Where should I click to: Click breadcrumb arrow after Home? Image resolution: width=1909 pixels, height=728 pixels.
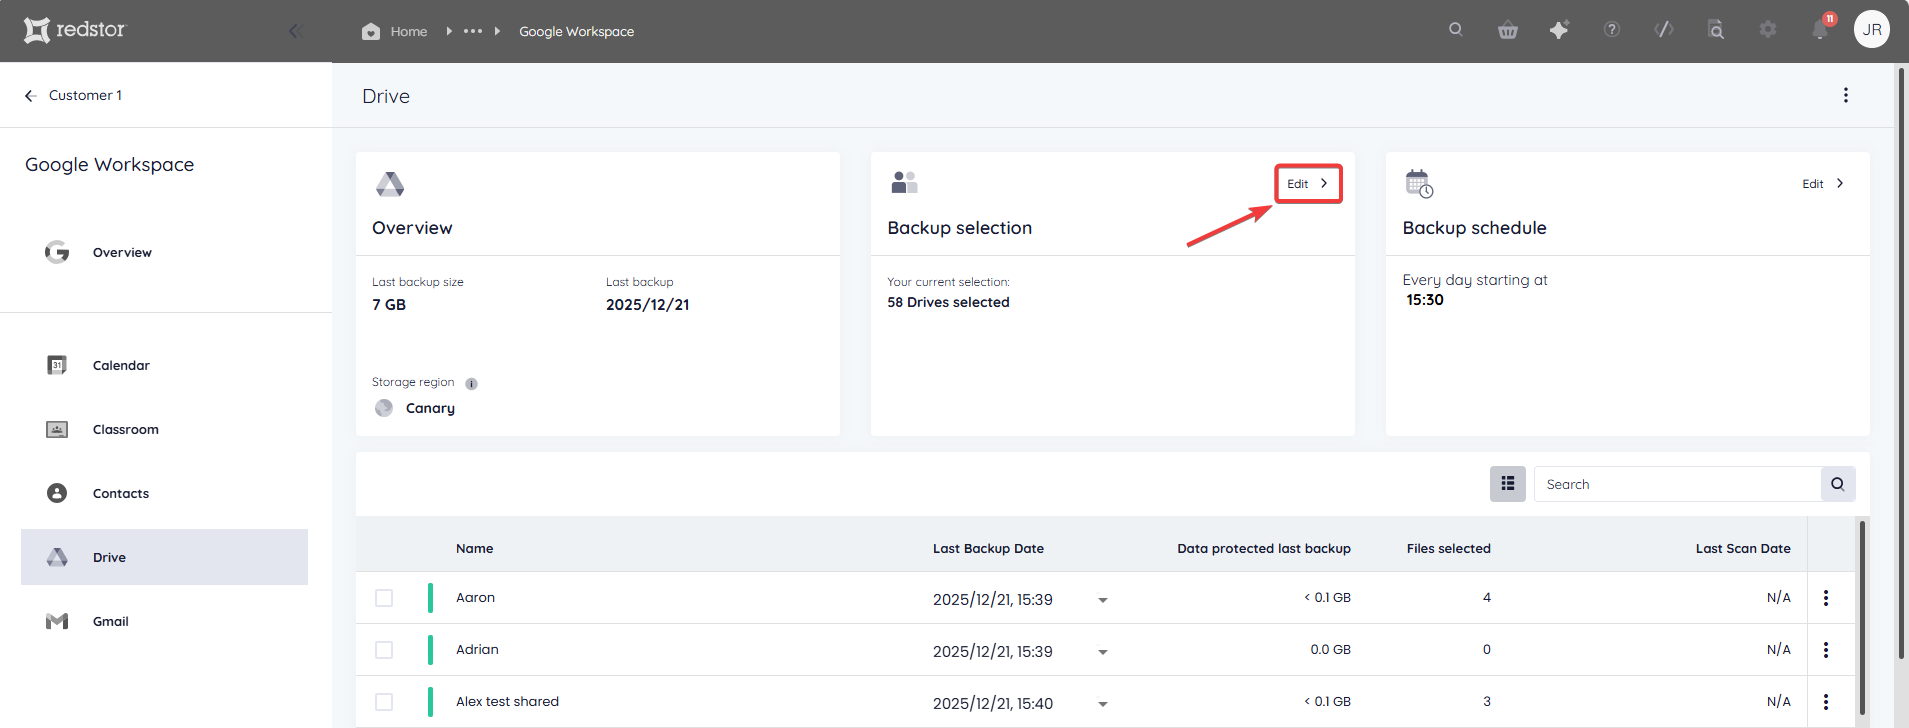point(449,31)
